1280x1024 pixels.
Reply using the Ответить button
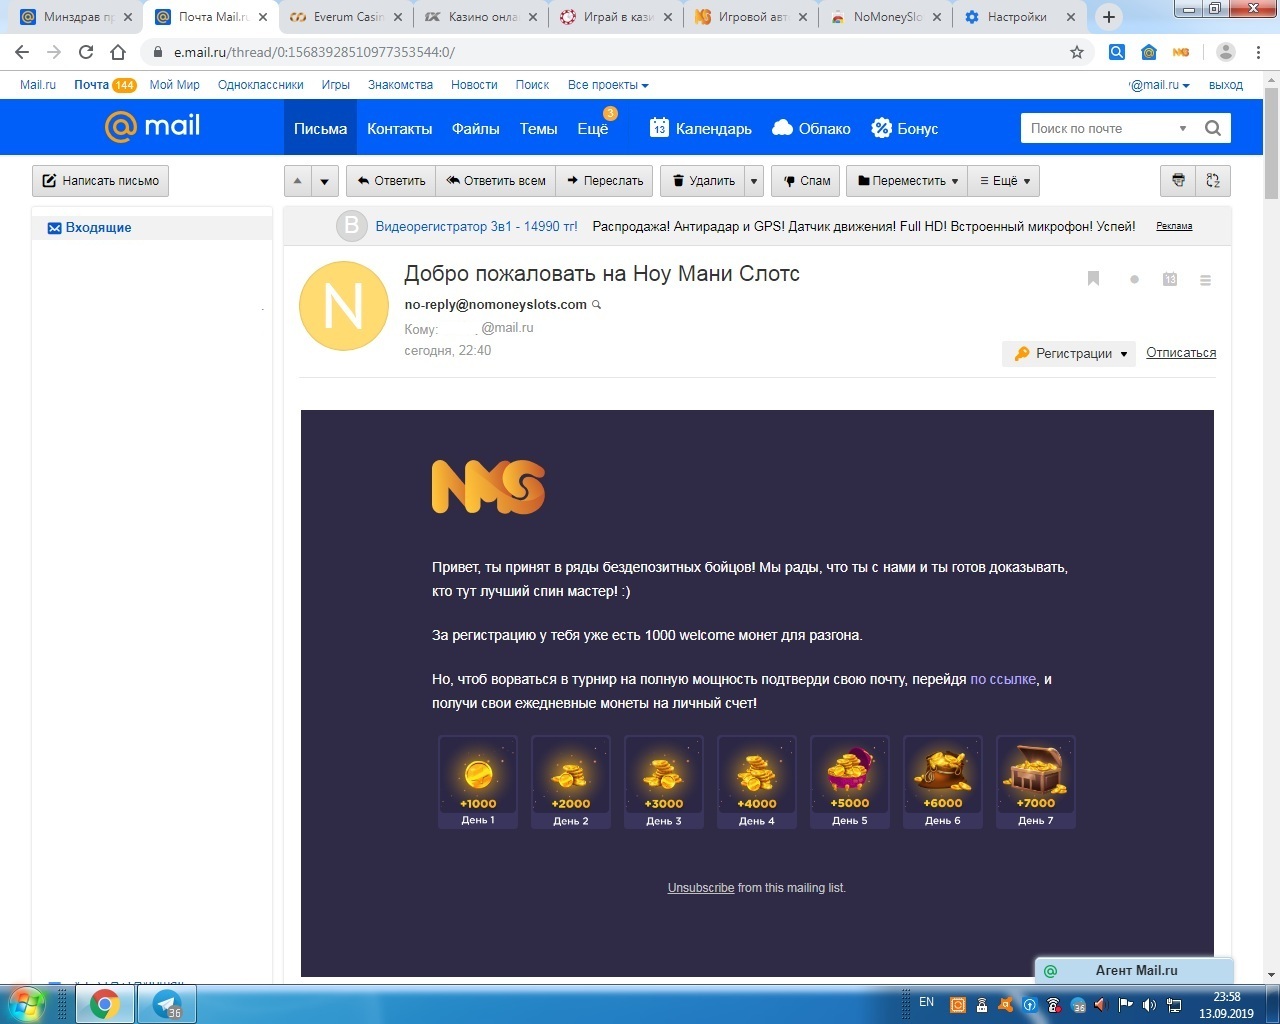tap(391, 181)
